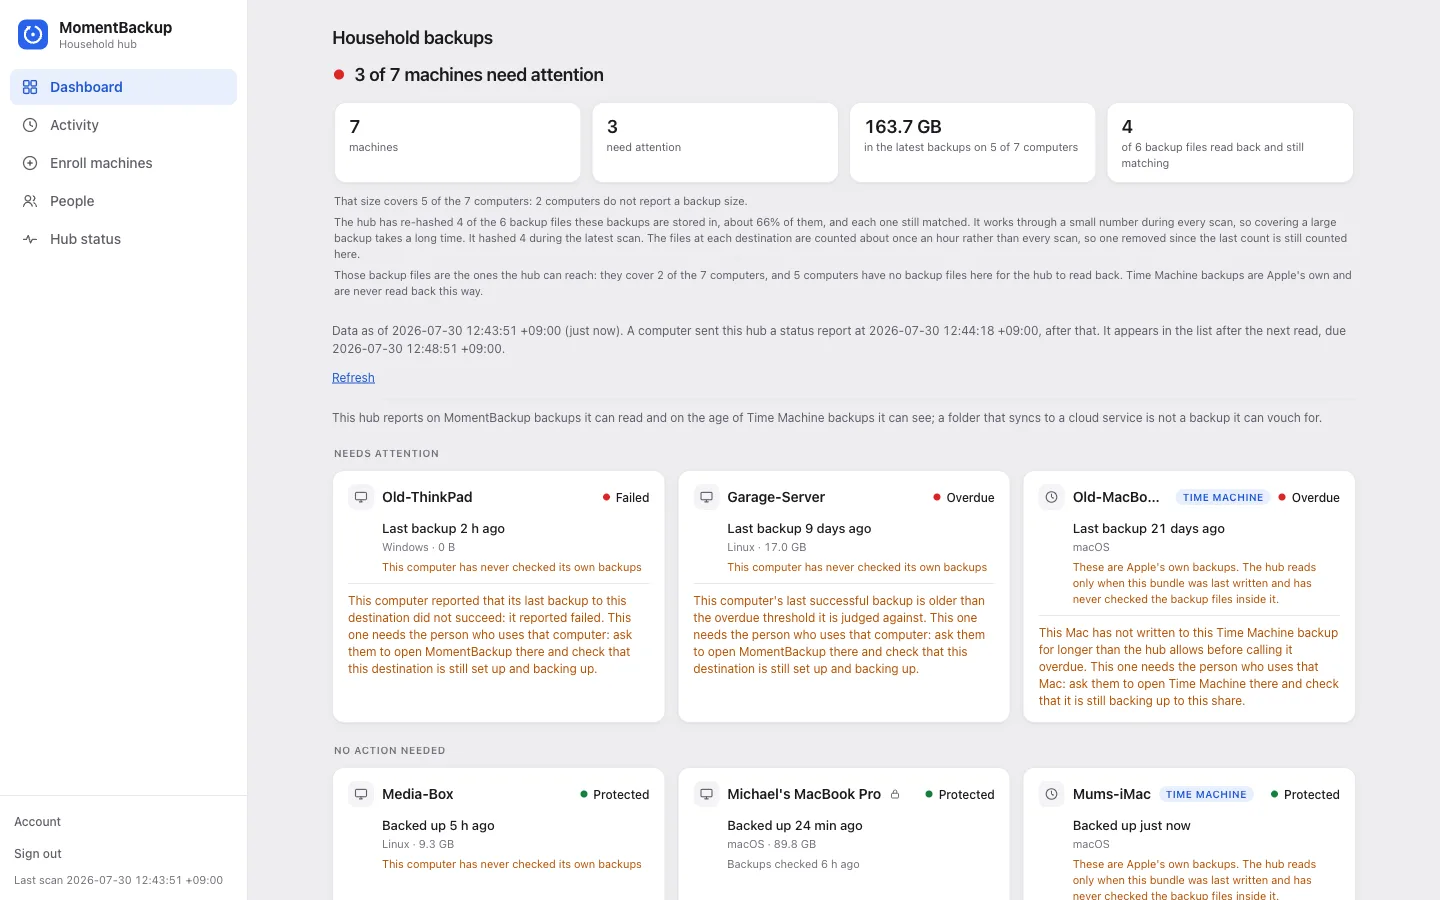Click 'Backed up just now' text

1131,825
